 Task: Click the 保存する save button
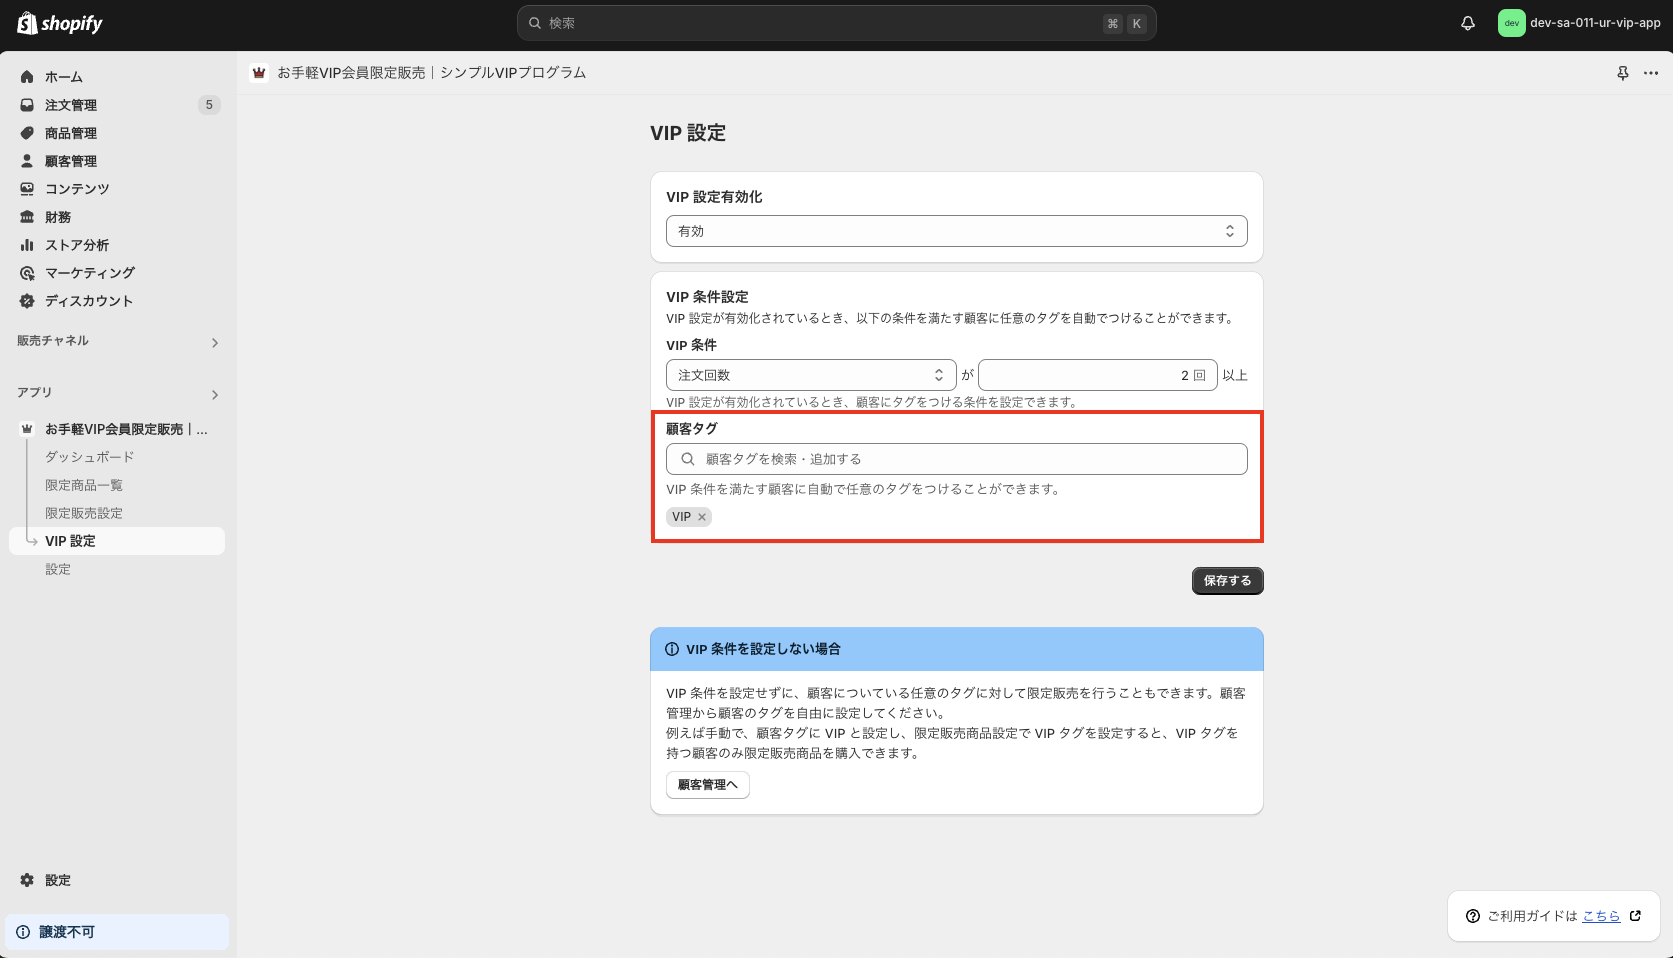(1226, 580)
